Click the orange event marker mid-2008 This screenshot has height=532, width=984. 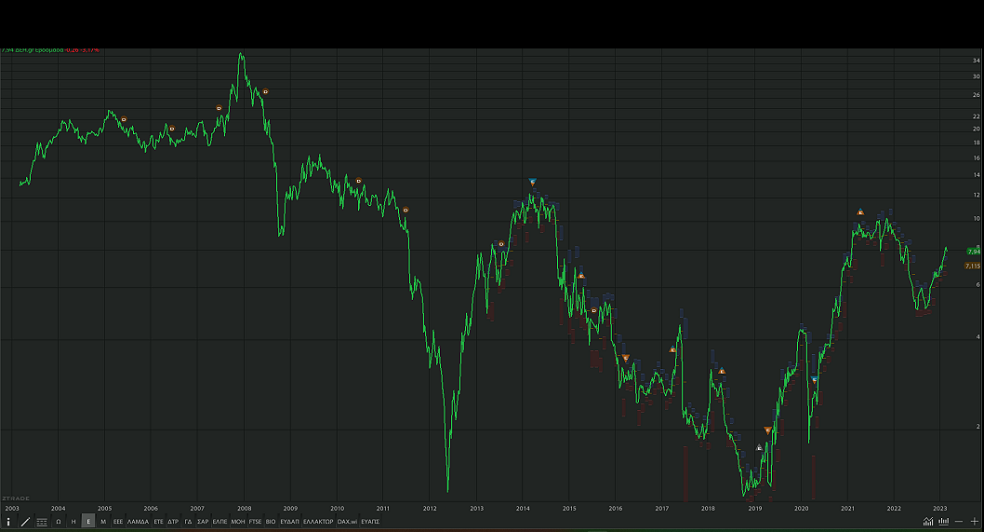coord(265,92)
